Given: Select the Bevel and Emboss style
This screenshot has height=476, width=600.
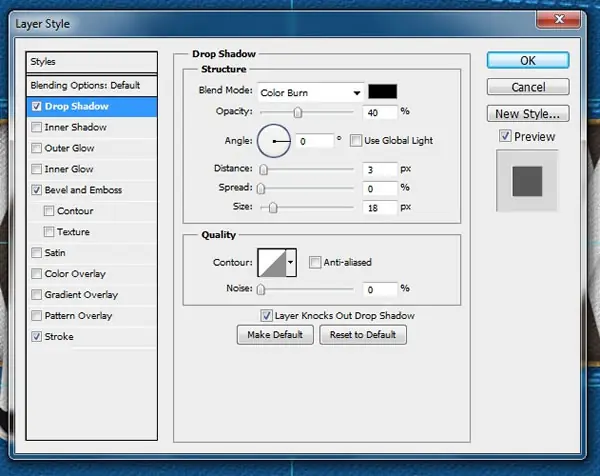Looking at the screenshot, I should 83,190.
